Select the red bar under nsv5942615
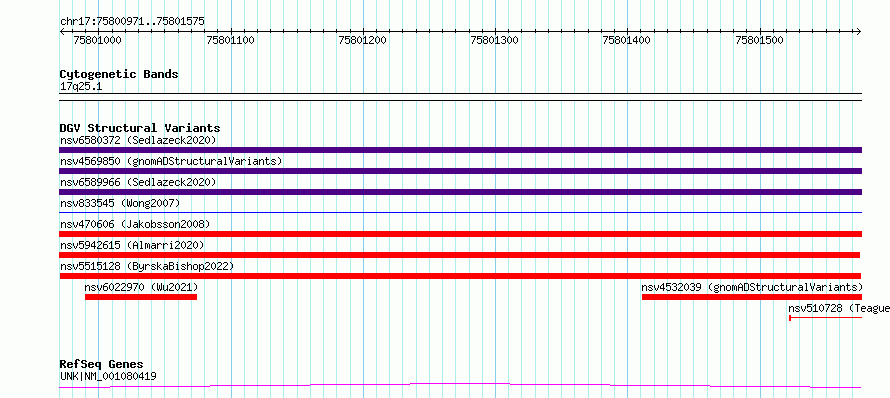 460,255
